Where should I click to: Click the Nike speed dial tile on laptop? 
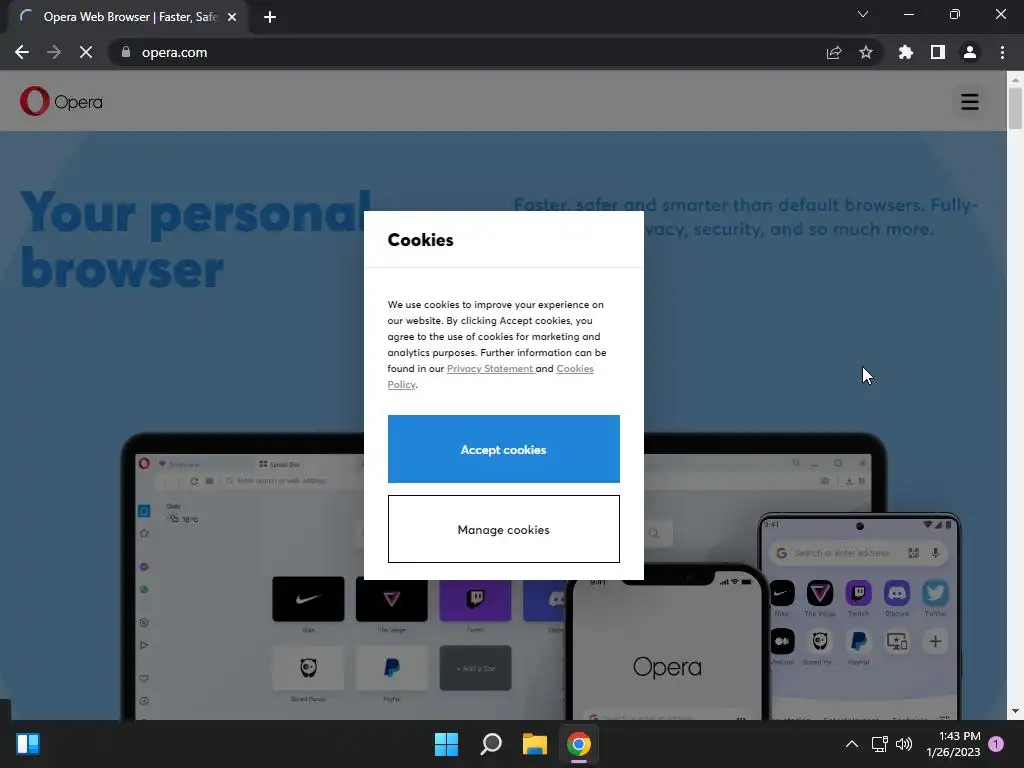pos(308,599)
